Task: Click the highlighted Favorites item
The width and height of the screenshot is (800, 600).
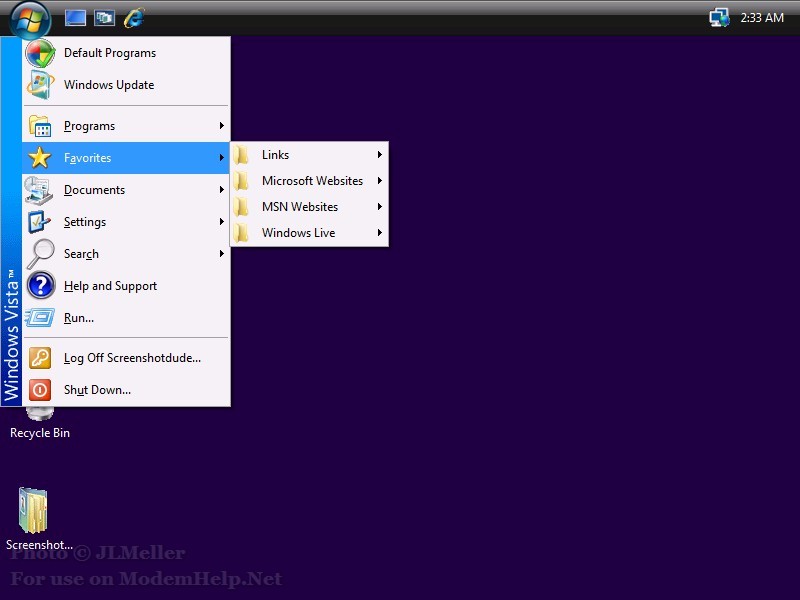Action: point(126,158)
